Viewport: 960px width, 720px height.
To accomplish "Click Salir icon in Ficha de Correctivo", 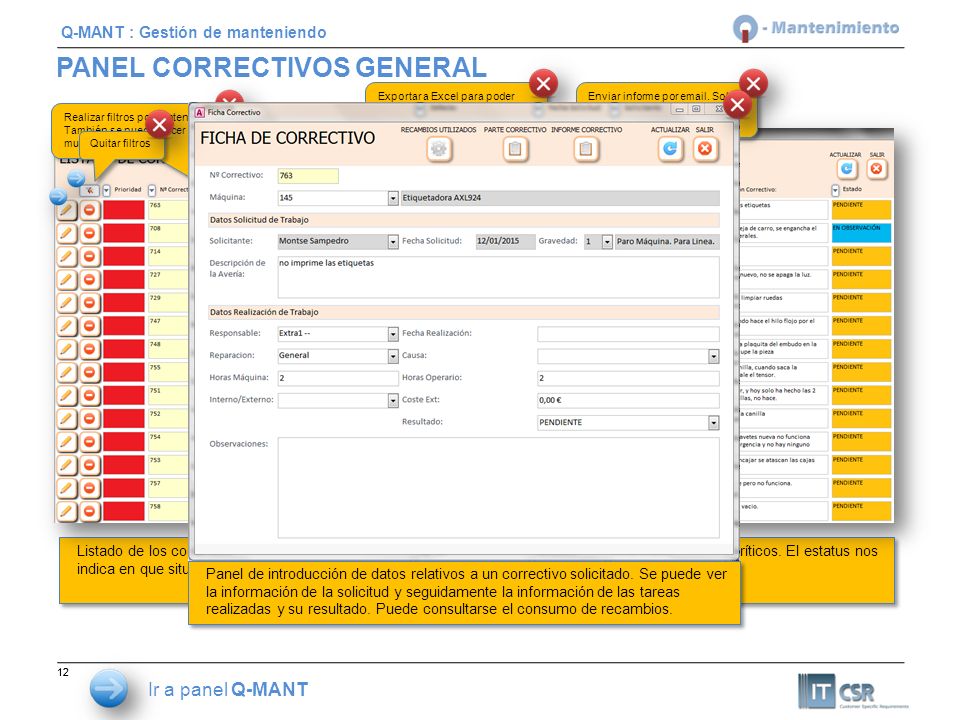I will point(705,149).
